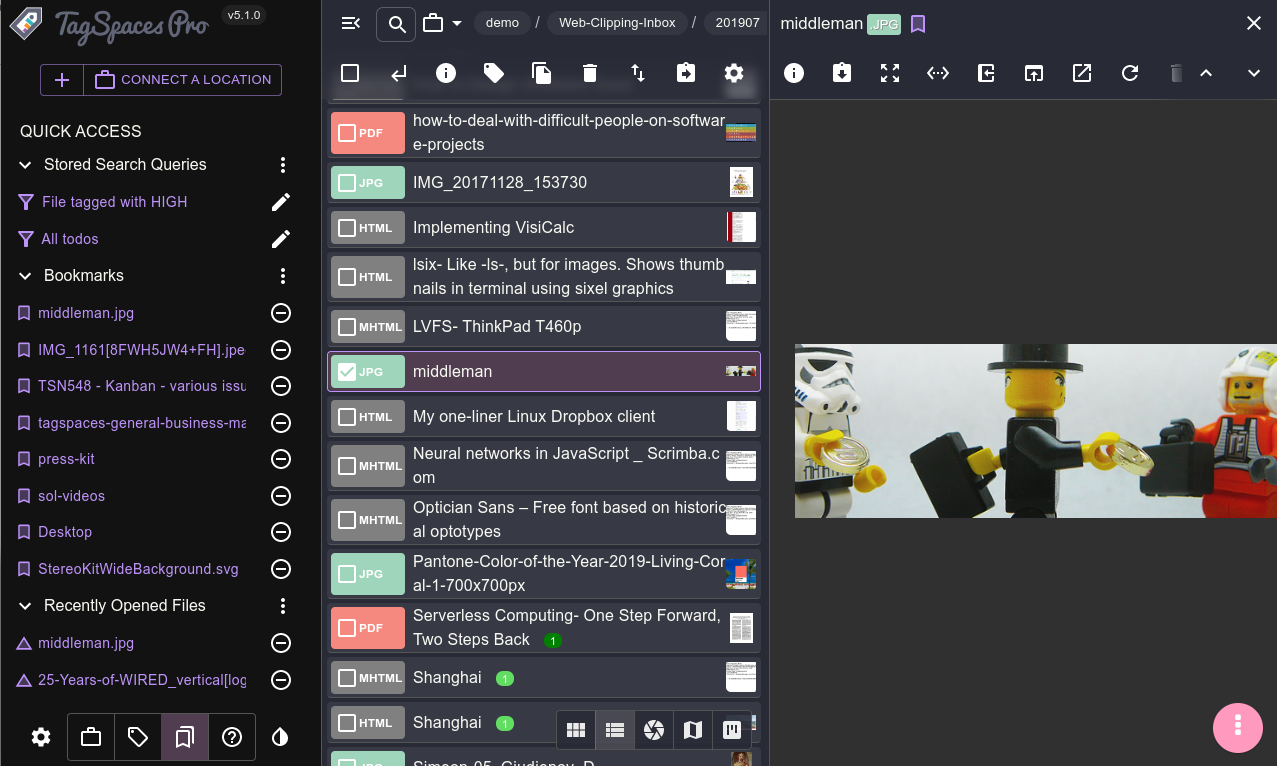Check My one-liner Linux Dropbox client checkbox
Image resolution: width=1277 pixels, height=766 pixels.
[347, 417]
